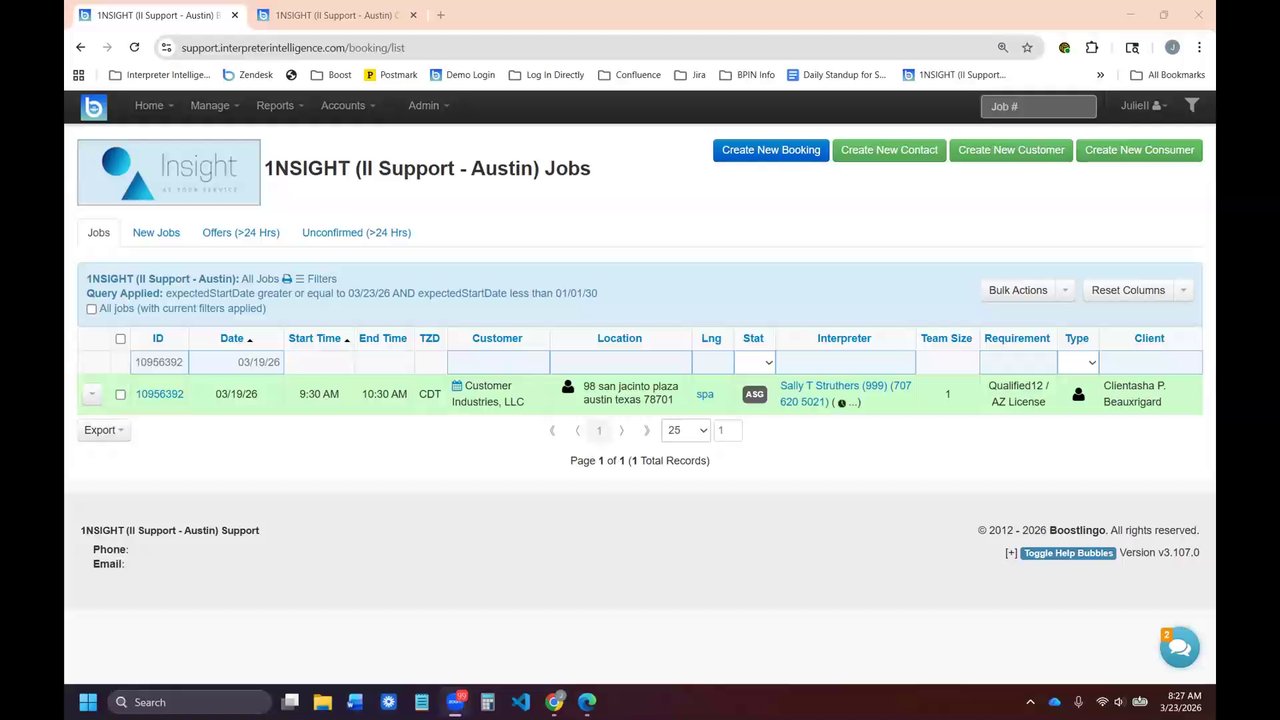Click the clock icon after Sally T Struthers

pos(841,403)
